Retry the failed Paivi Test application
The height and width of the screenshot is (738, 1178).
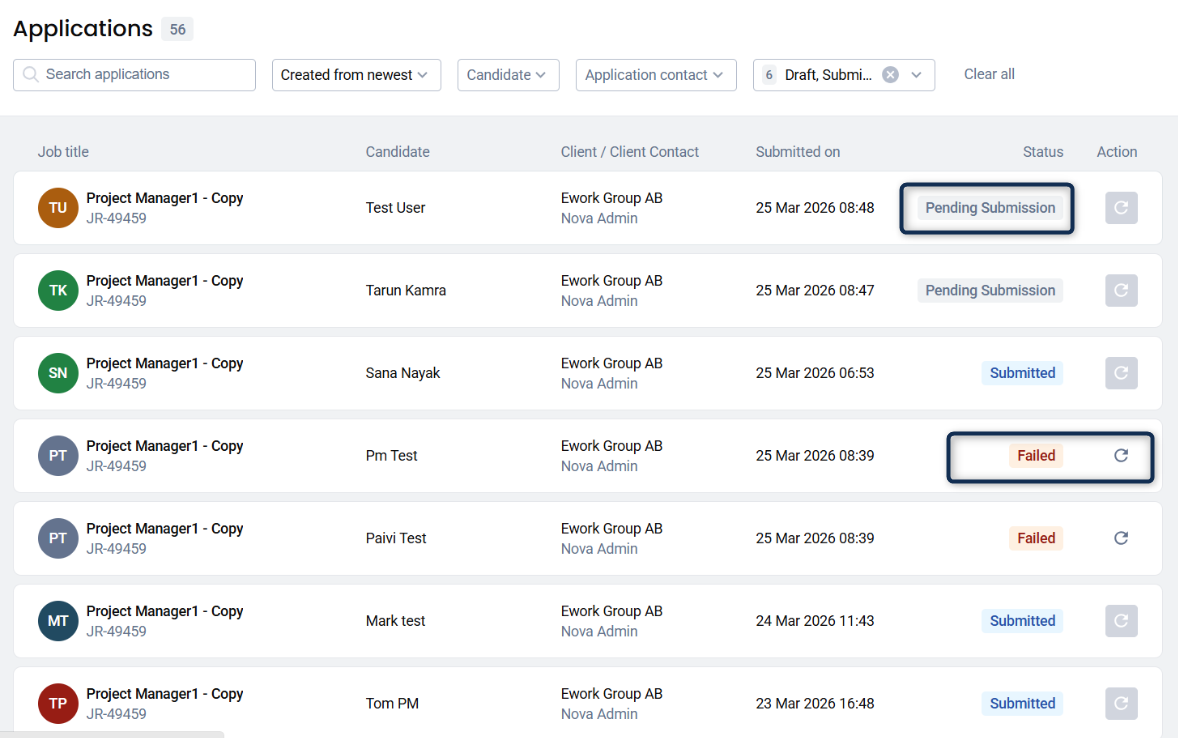pos(1121,538)
